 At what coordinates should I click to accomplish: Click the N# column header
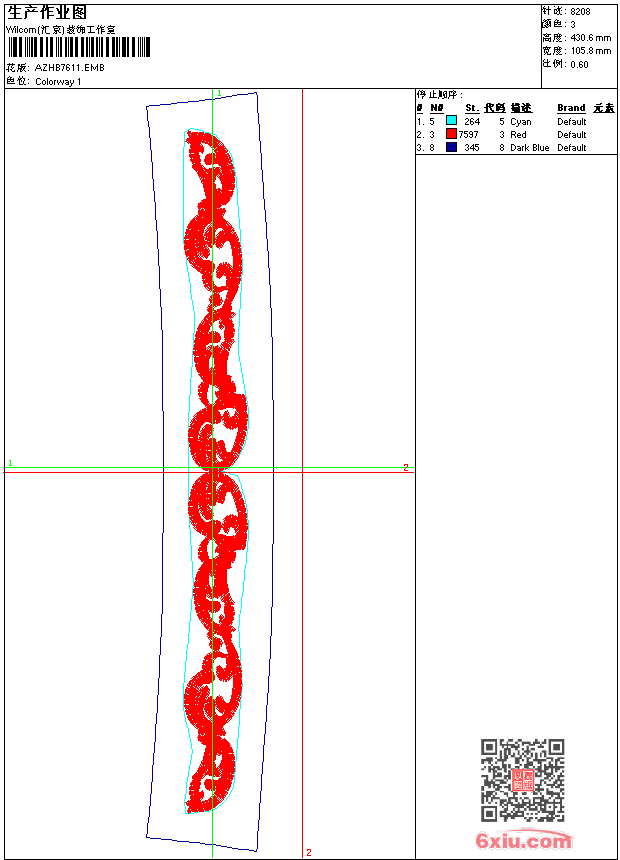coord(437,108)
